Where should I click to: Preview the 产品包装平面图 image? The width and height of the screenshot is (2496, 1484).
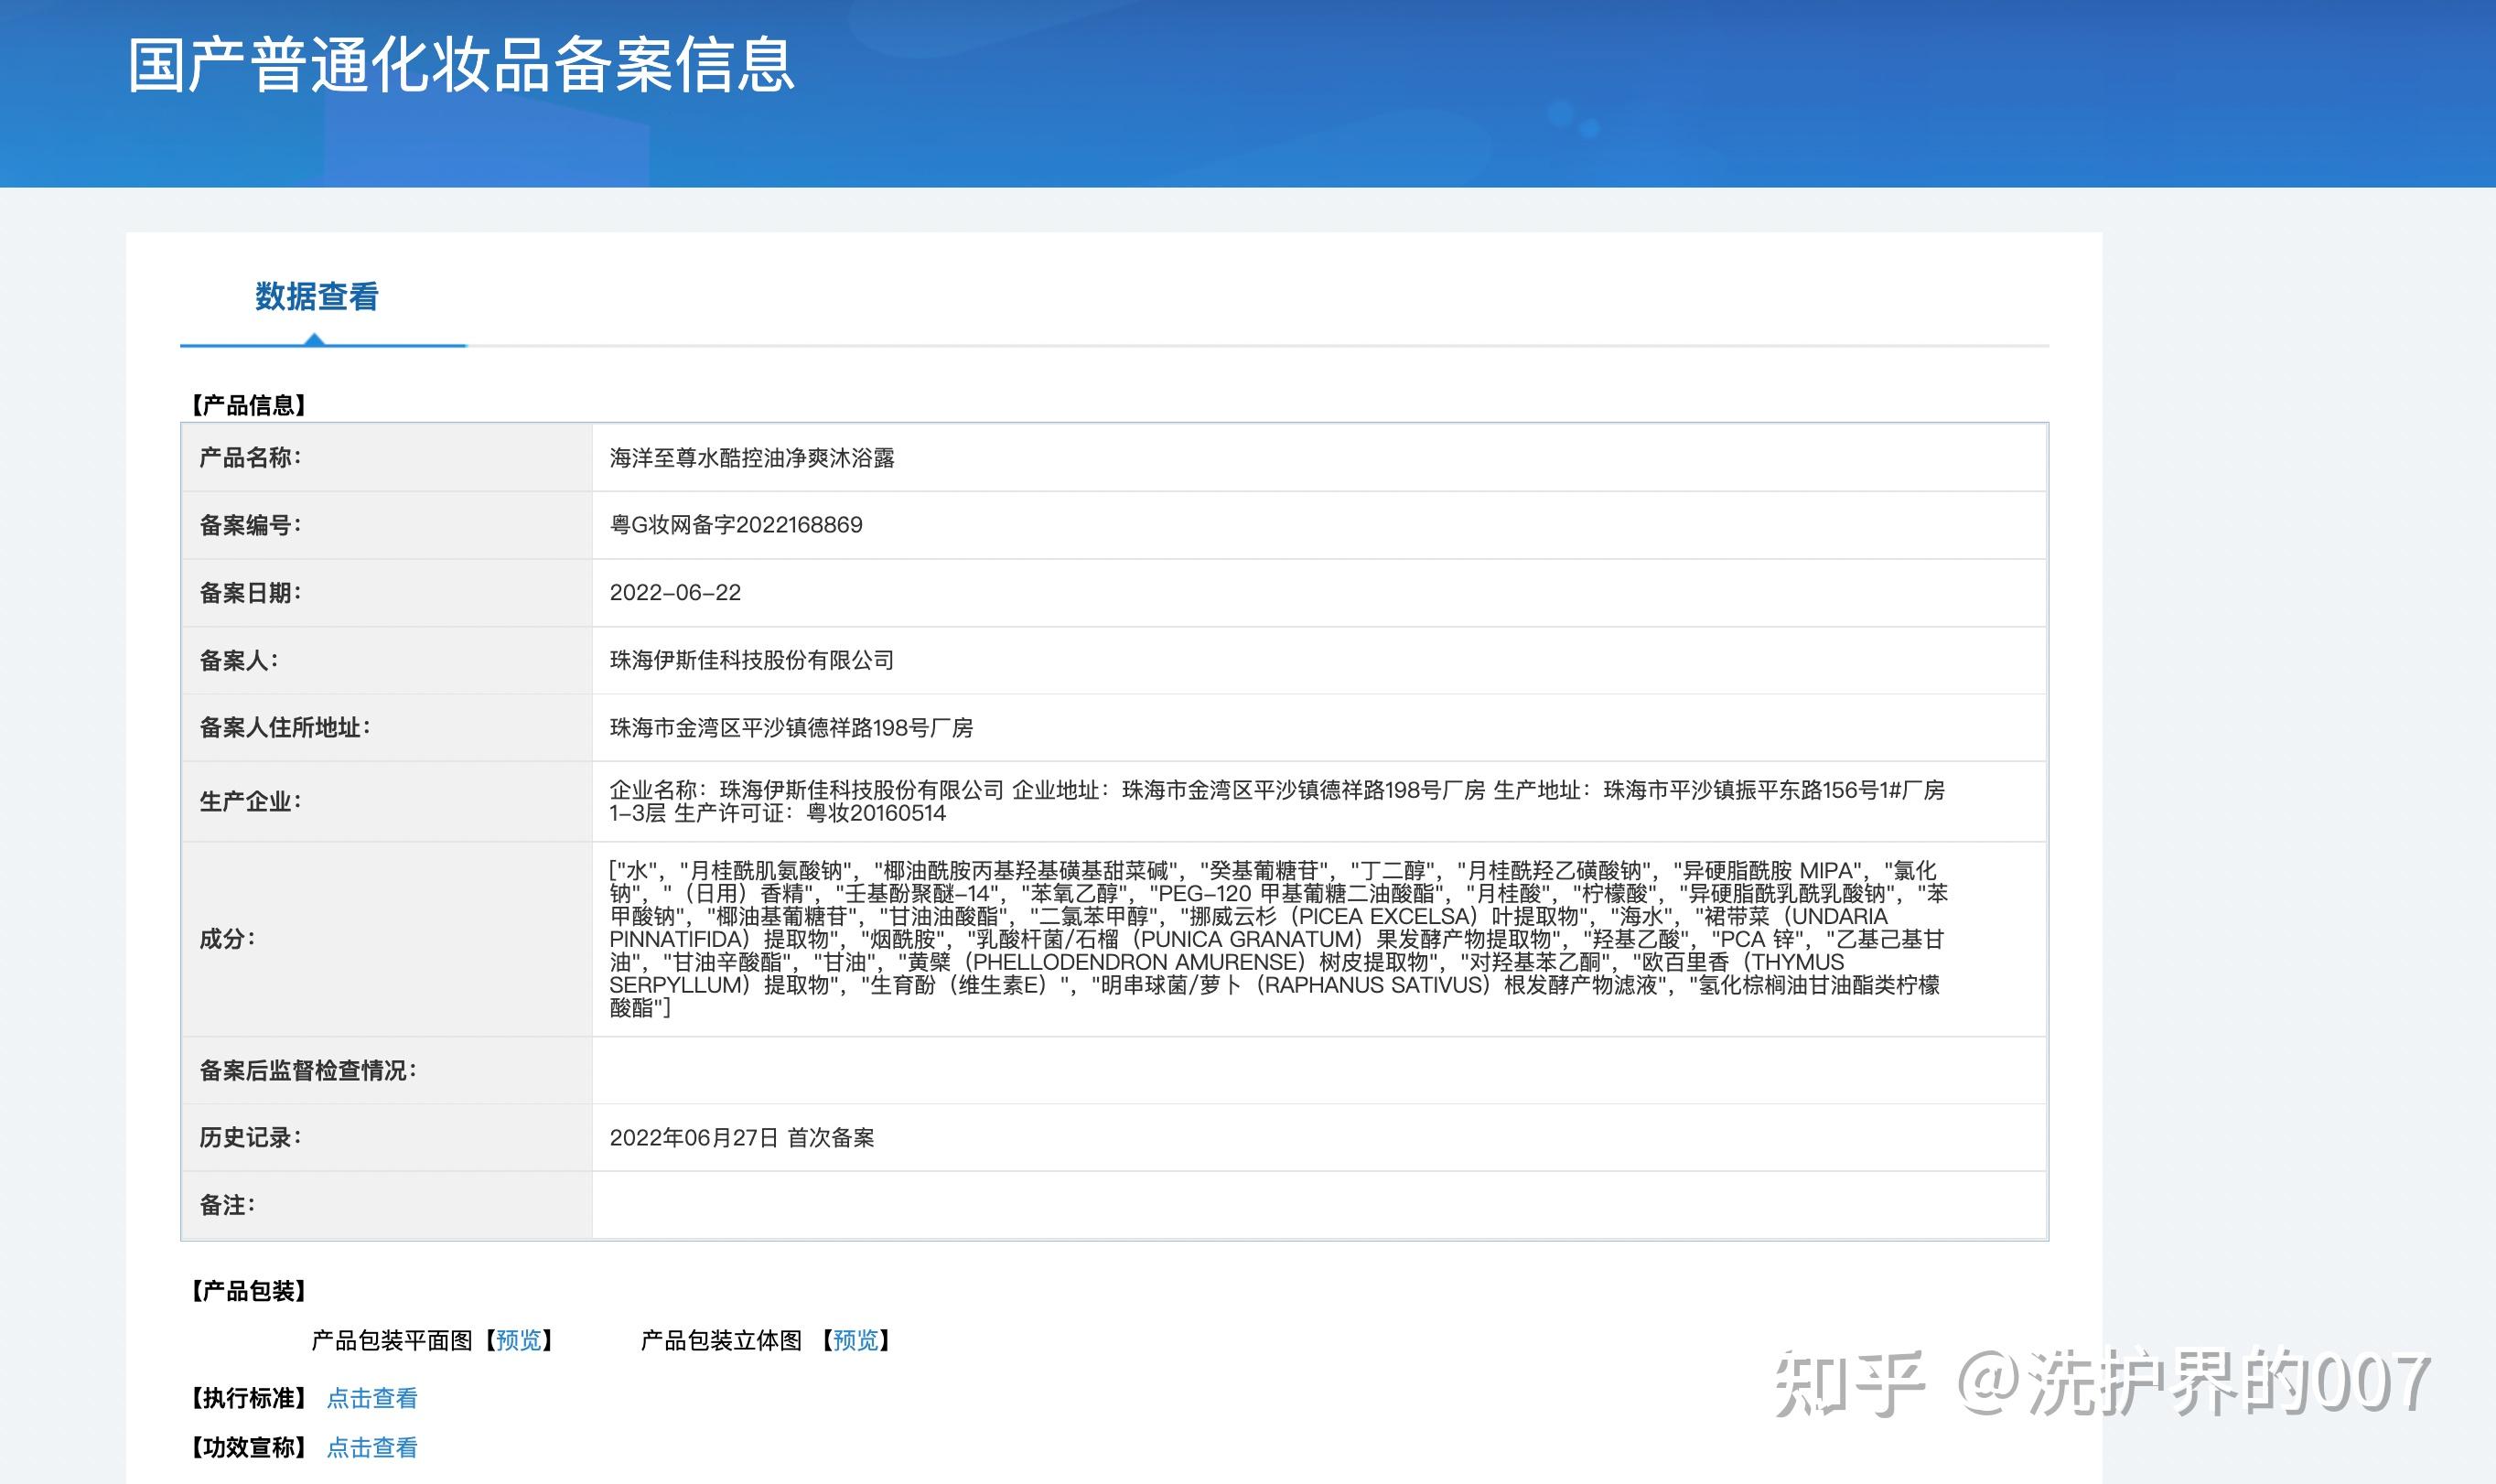click(518, 1340)
